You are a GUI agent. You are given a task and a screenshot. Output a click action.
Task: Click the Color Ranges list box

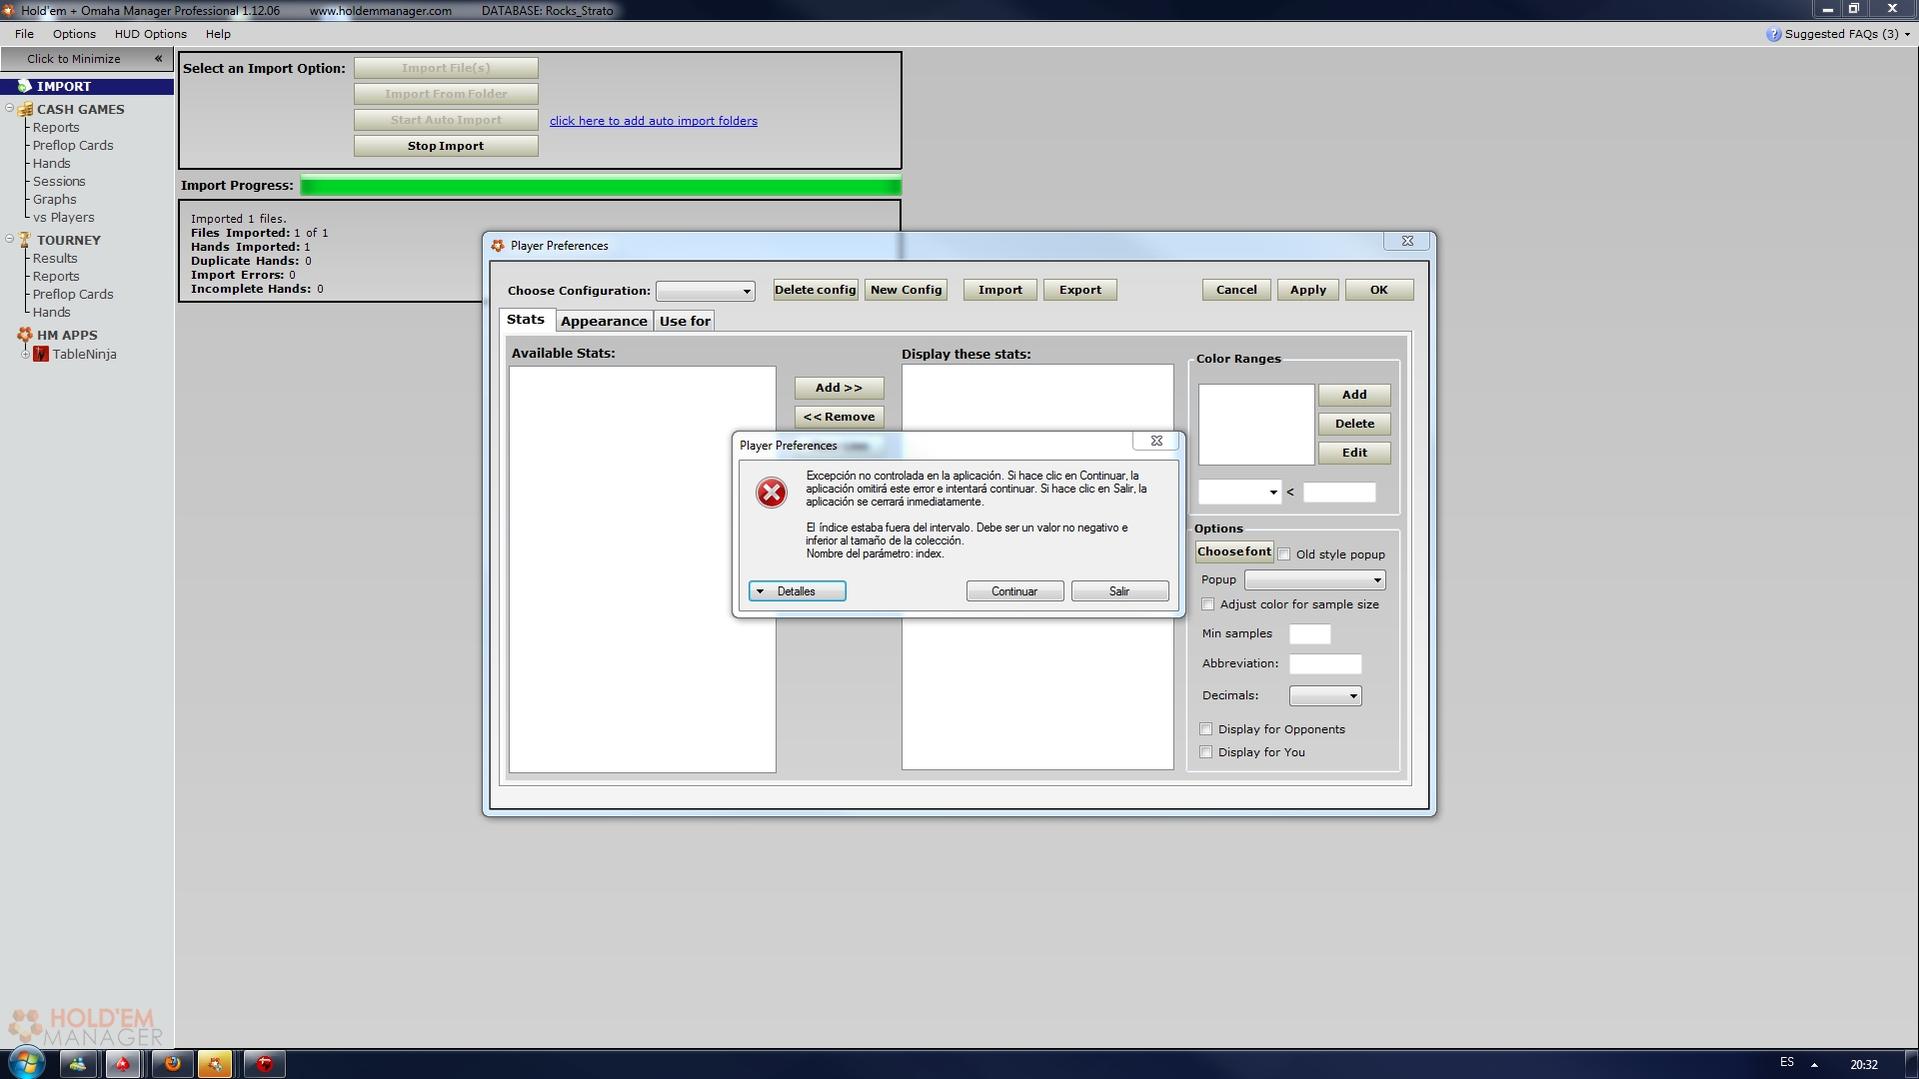click(1256, 425)
